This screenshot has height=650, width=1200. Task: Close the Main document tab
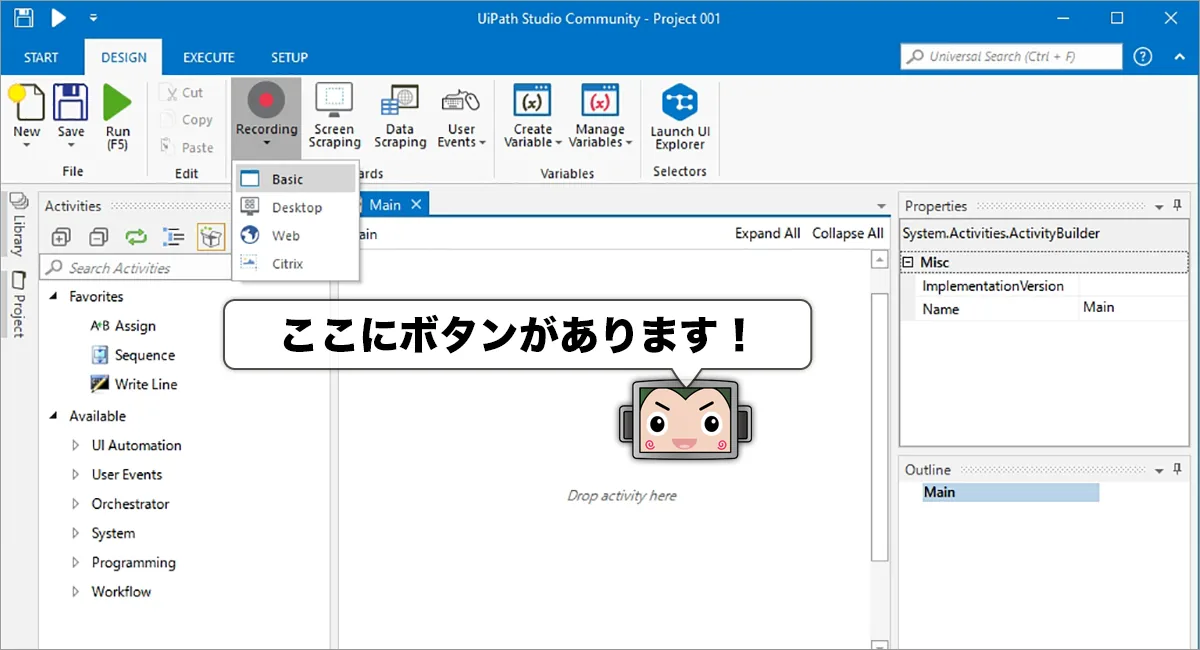(x=416, y=205)
